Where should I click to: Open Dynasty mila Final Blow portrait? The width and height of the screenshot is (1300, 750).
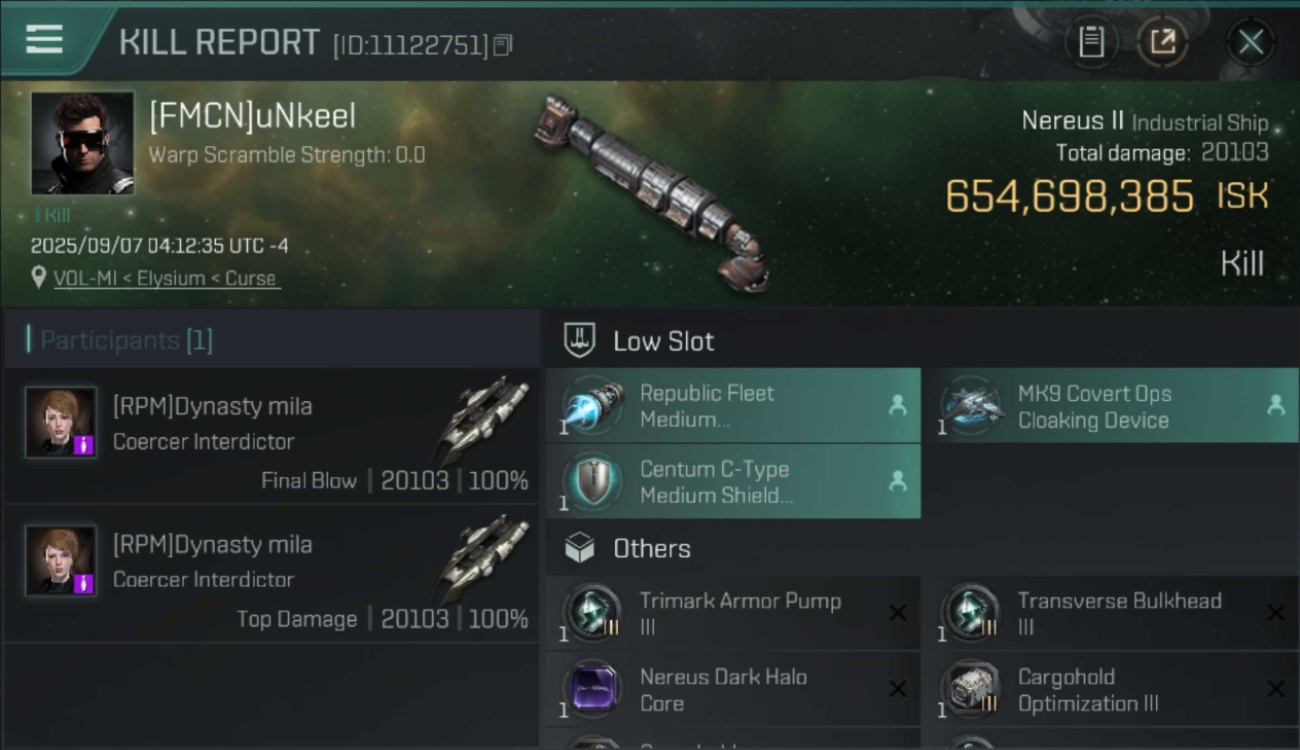click(x=61, y=422)
